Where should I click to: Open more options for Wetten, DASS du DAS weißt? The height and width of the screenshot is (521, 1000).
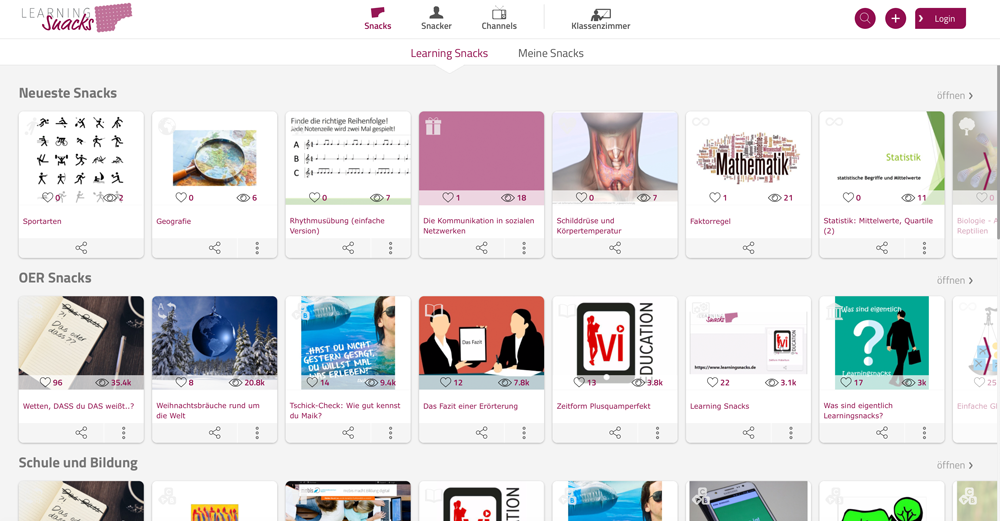click(124, 433)
